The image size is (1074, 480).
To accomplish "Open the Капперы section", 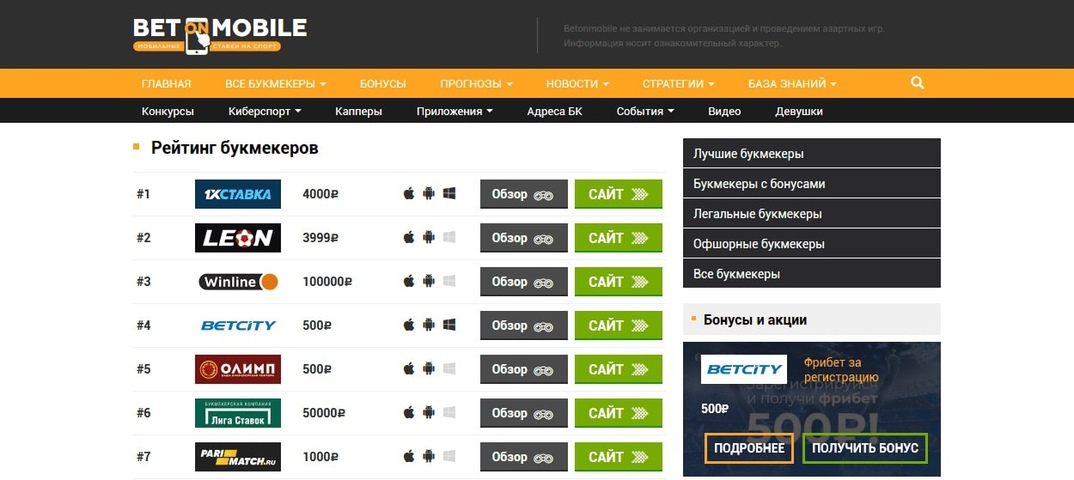I will [x=359, y=111].
